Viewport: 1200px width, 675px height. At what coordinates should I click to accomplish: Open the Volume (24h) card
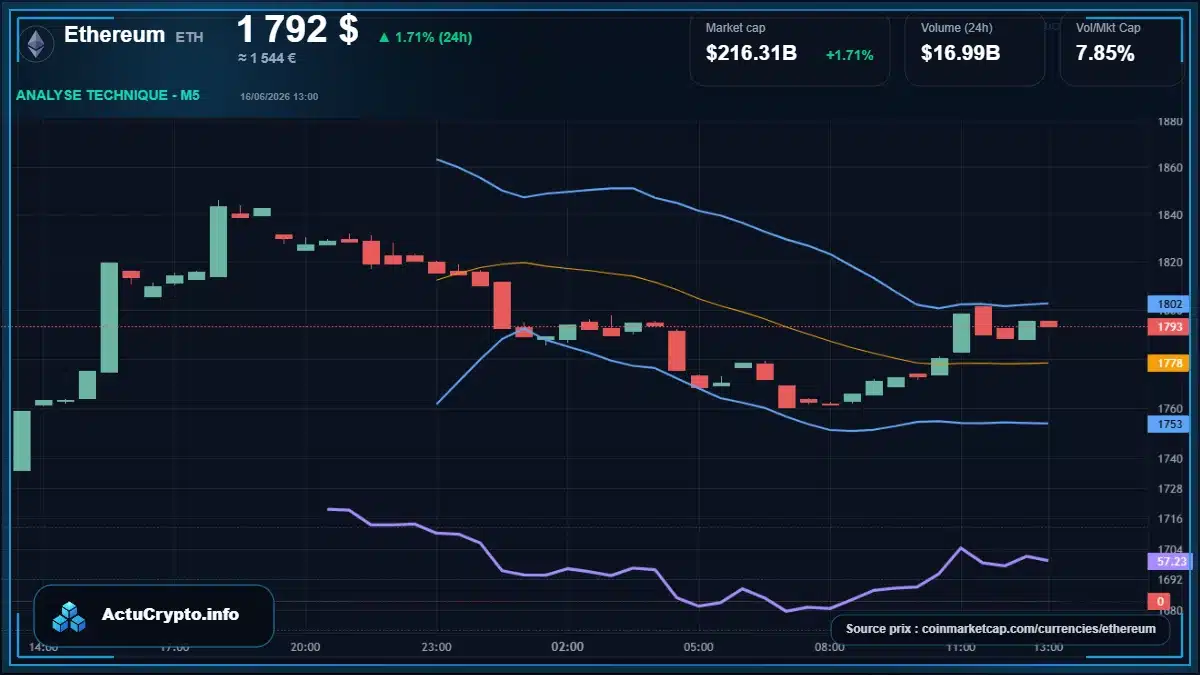pos(975,48)
